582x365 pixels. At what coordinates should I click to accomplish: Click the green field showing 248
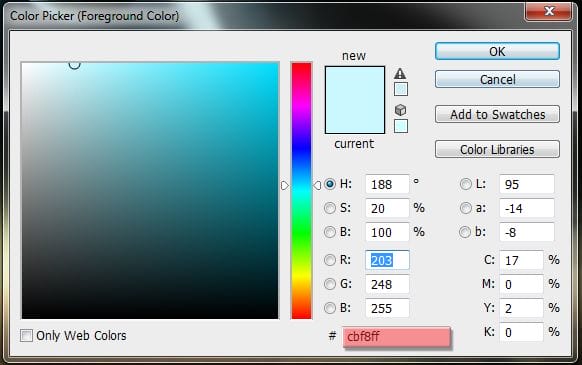click(387, 284)
